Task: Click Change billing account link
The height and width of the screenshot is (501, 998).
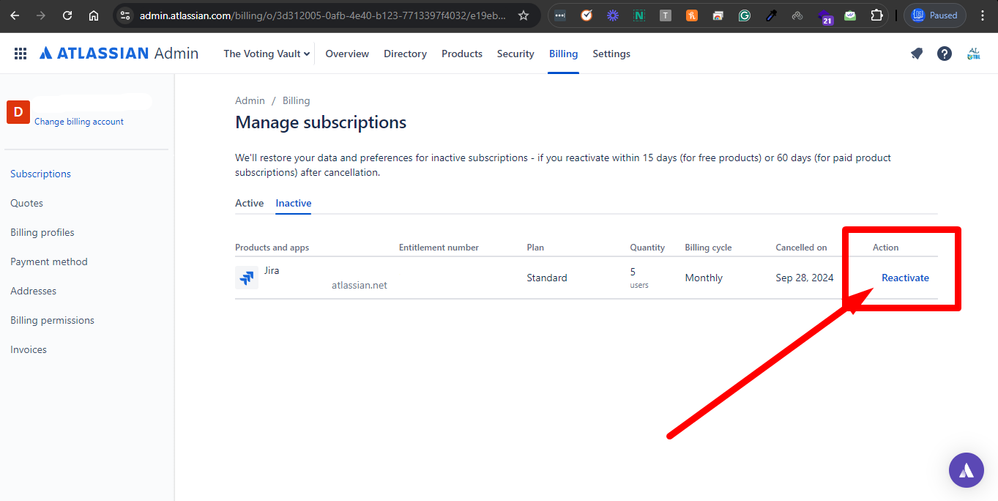Action: 79,122
